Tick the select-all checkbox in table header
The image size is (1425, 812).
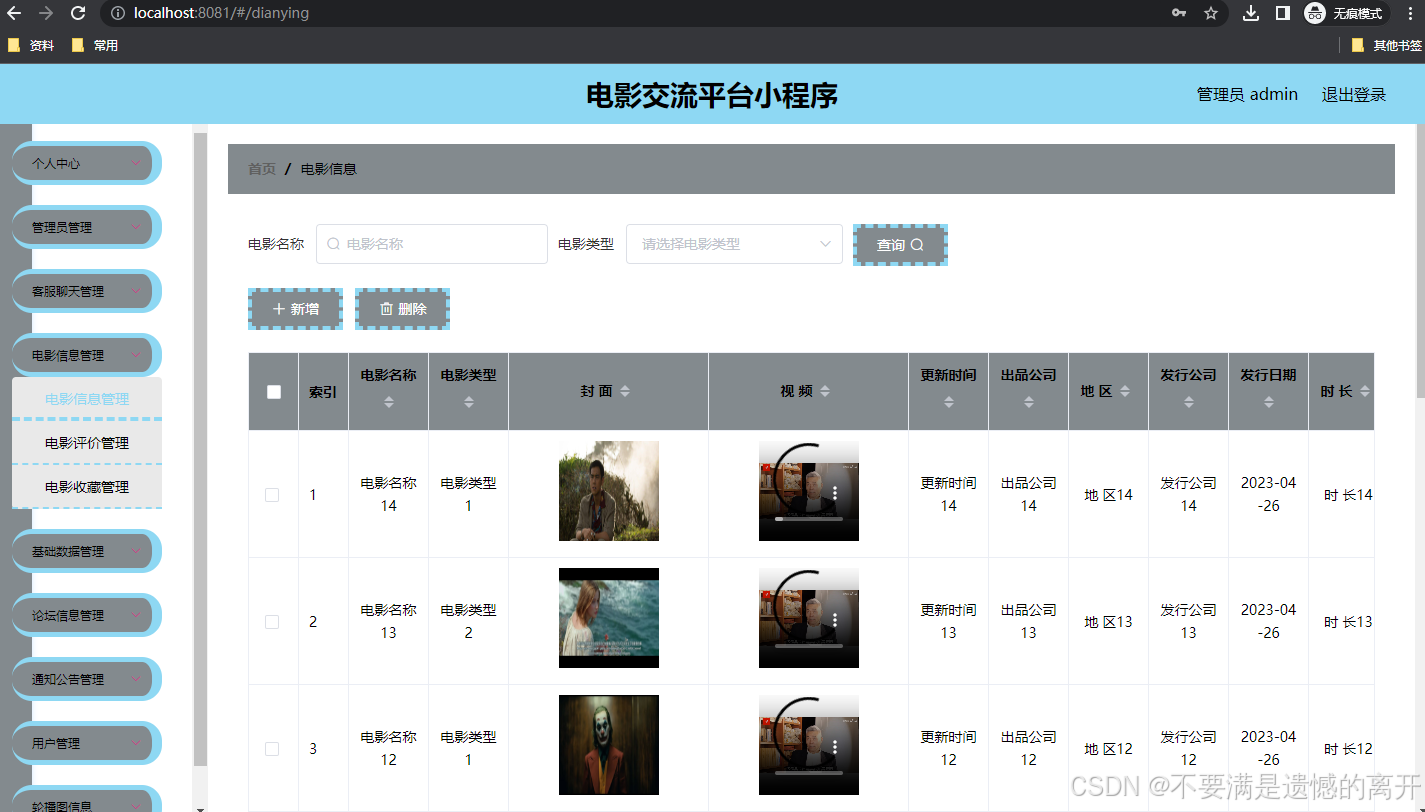(x=274, y=392)
